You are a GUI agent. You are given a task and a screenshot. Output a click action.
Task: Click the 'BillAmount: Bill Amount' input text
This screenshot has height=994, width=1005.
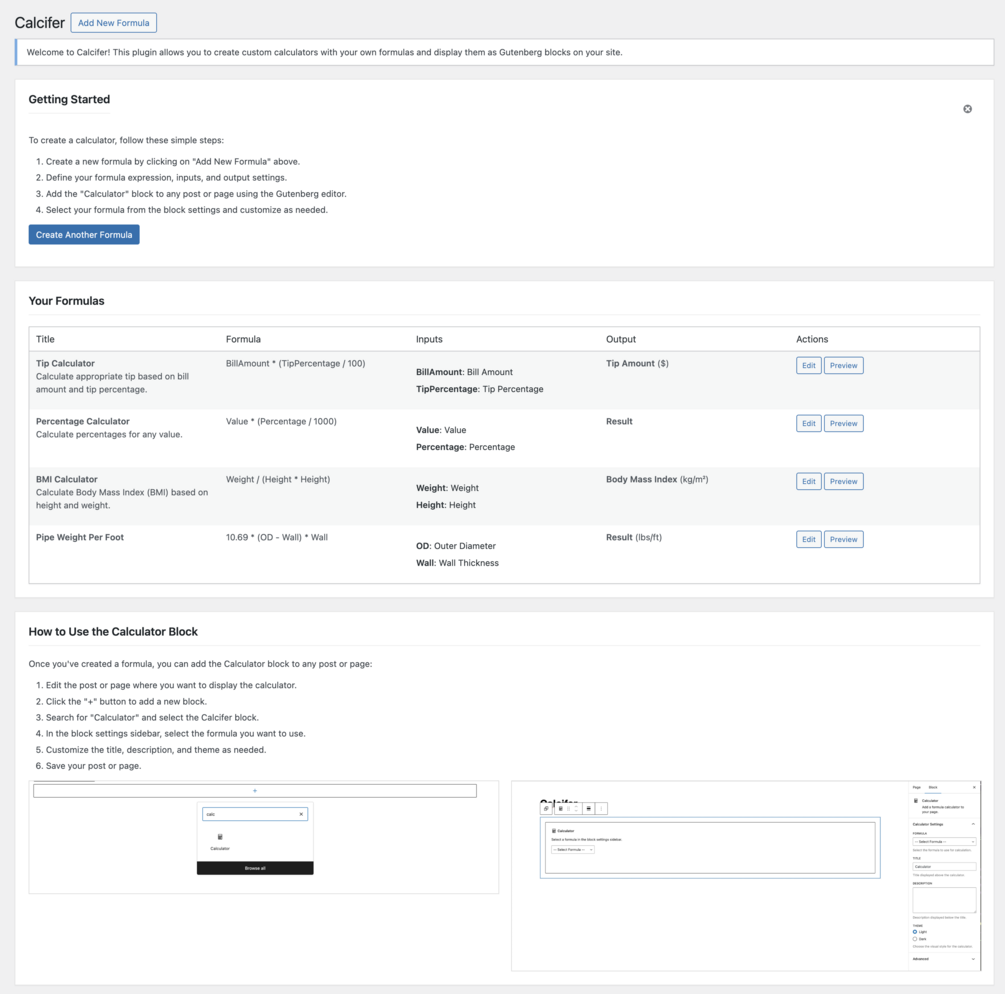coord(464,372)
